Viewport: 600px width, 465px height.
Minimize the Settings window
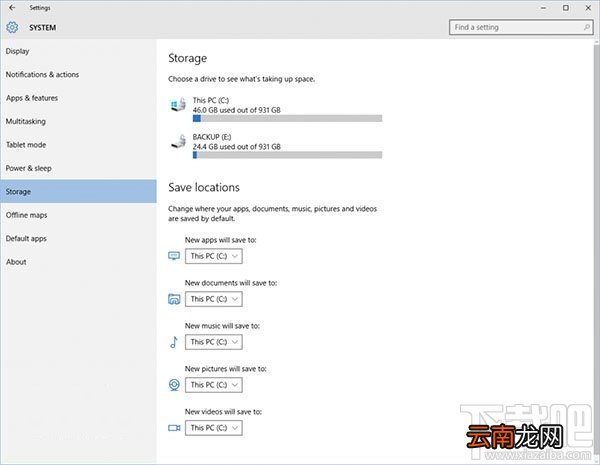point(543,8)
